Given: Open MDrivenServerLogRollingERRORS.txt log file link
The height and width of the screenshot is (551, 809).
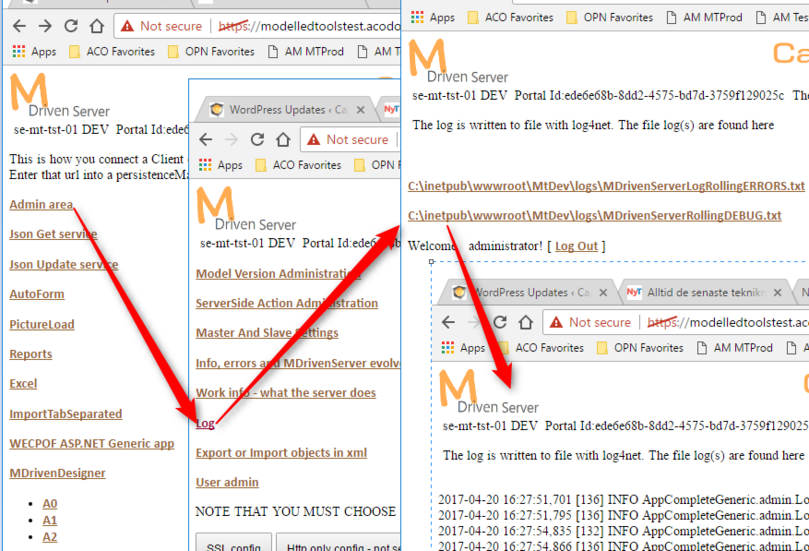Looking at the screenshot, I should [606, 186].
